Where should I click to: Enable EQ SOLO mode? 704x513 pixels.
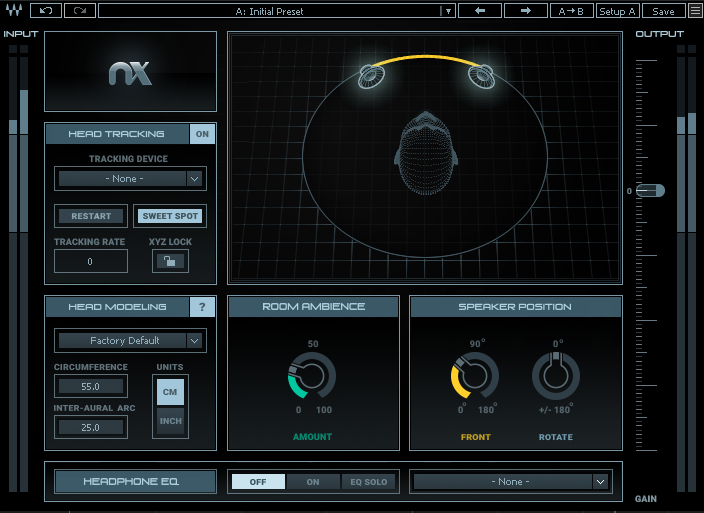pos(369,482)
